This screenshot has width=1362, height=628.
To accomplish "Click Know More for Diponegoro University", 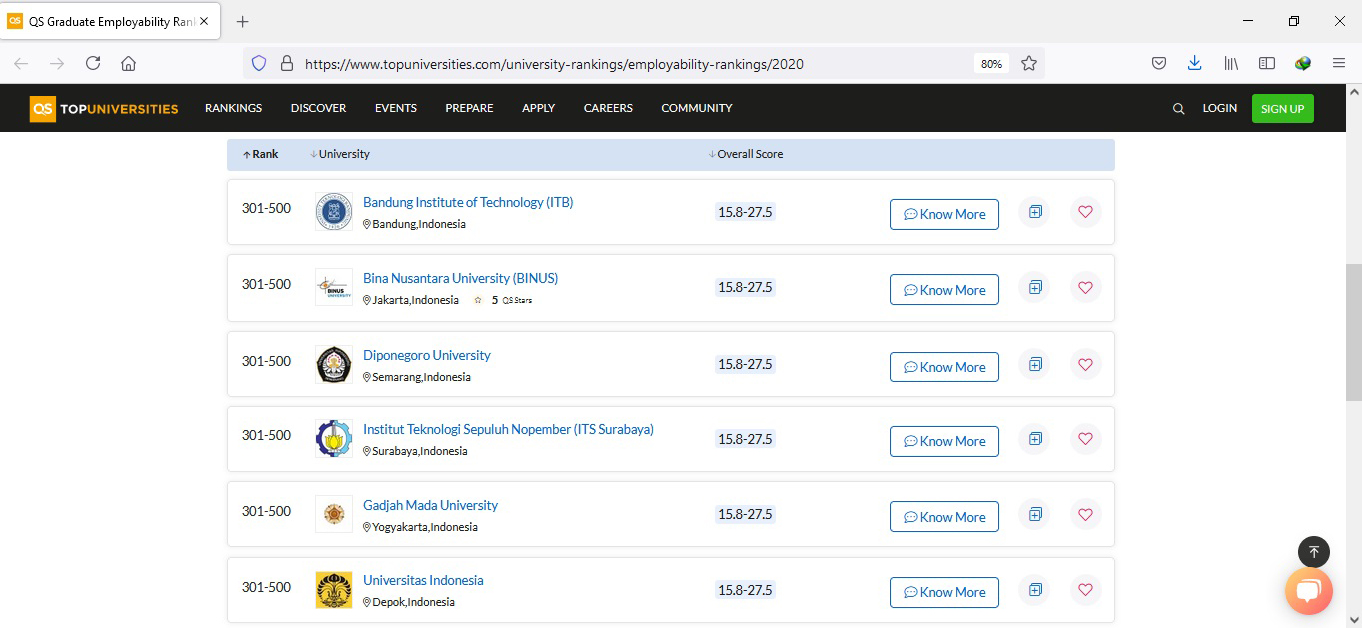I will 944,366.
